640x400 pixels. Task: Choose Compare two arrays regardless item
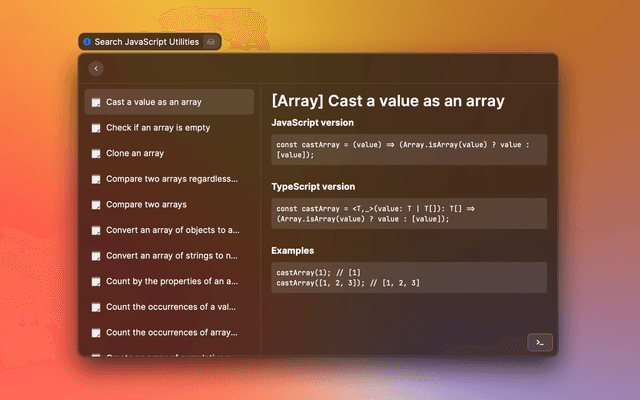172,179
